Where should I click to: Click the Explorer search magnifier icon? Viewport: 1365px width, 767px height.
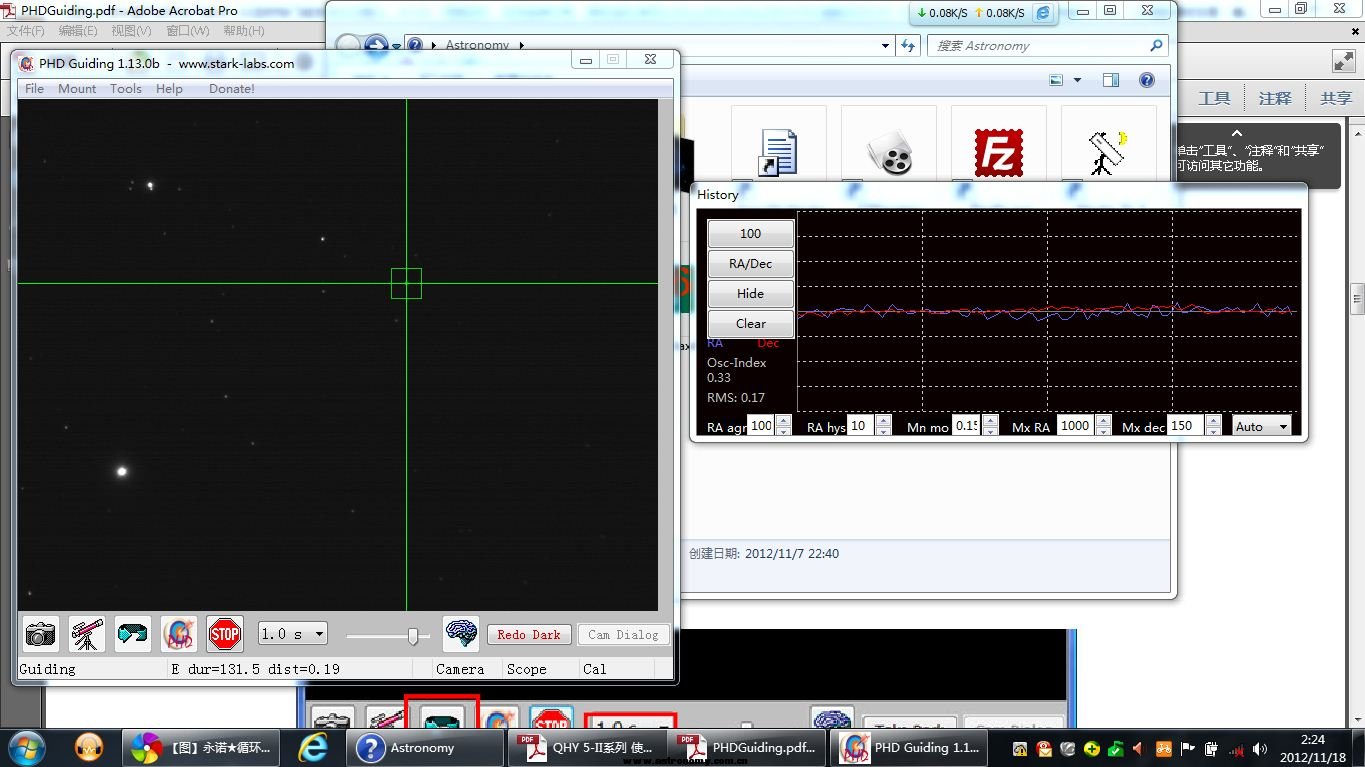[1157, 46]
